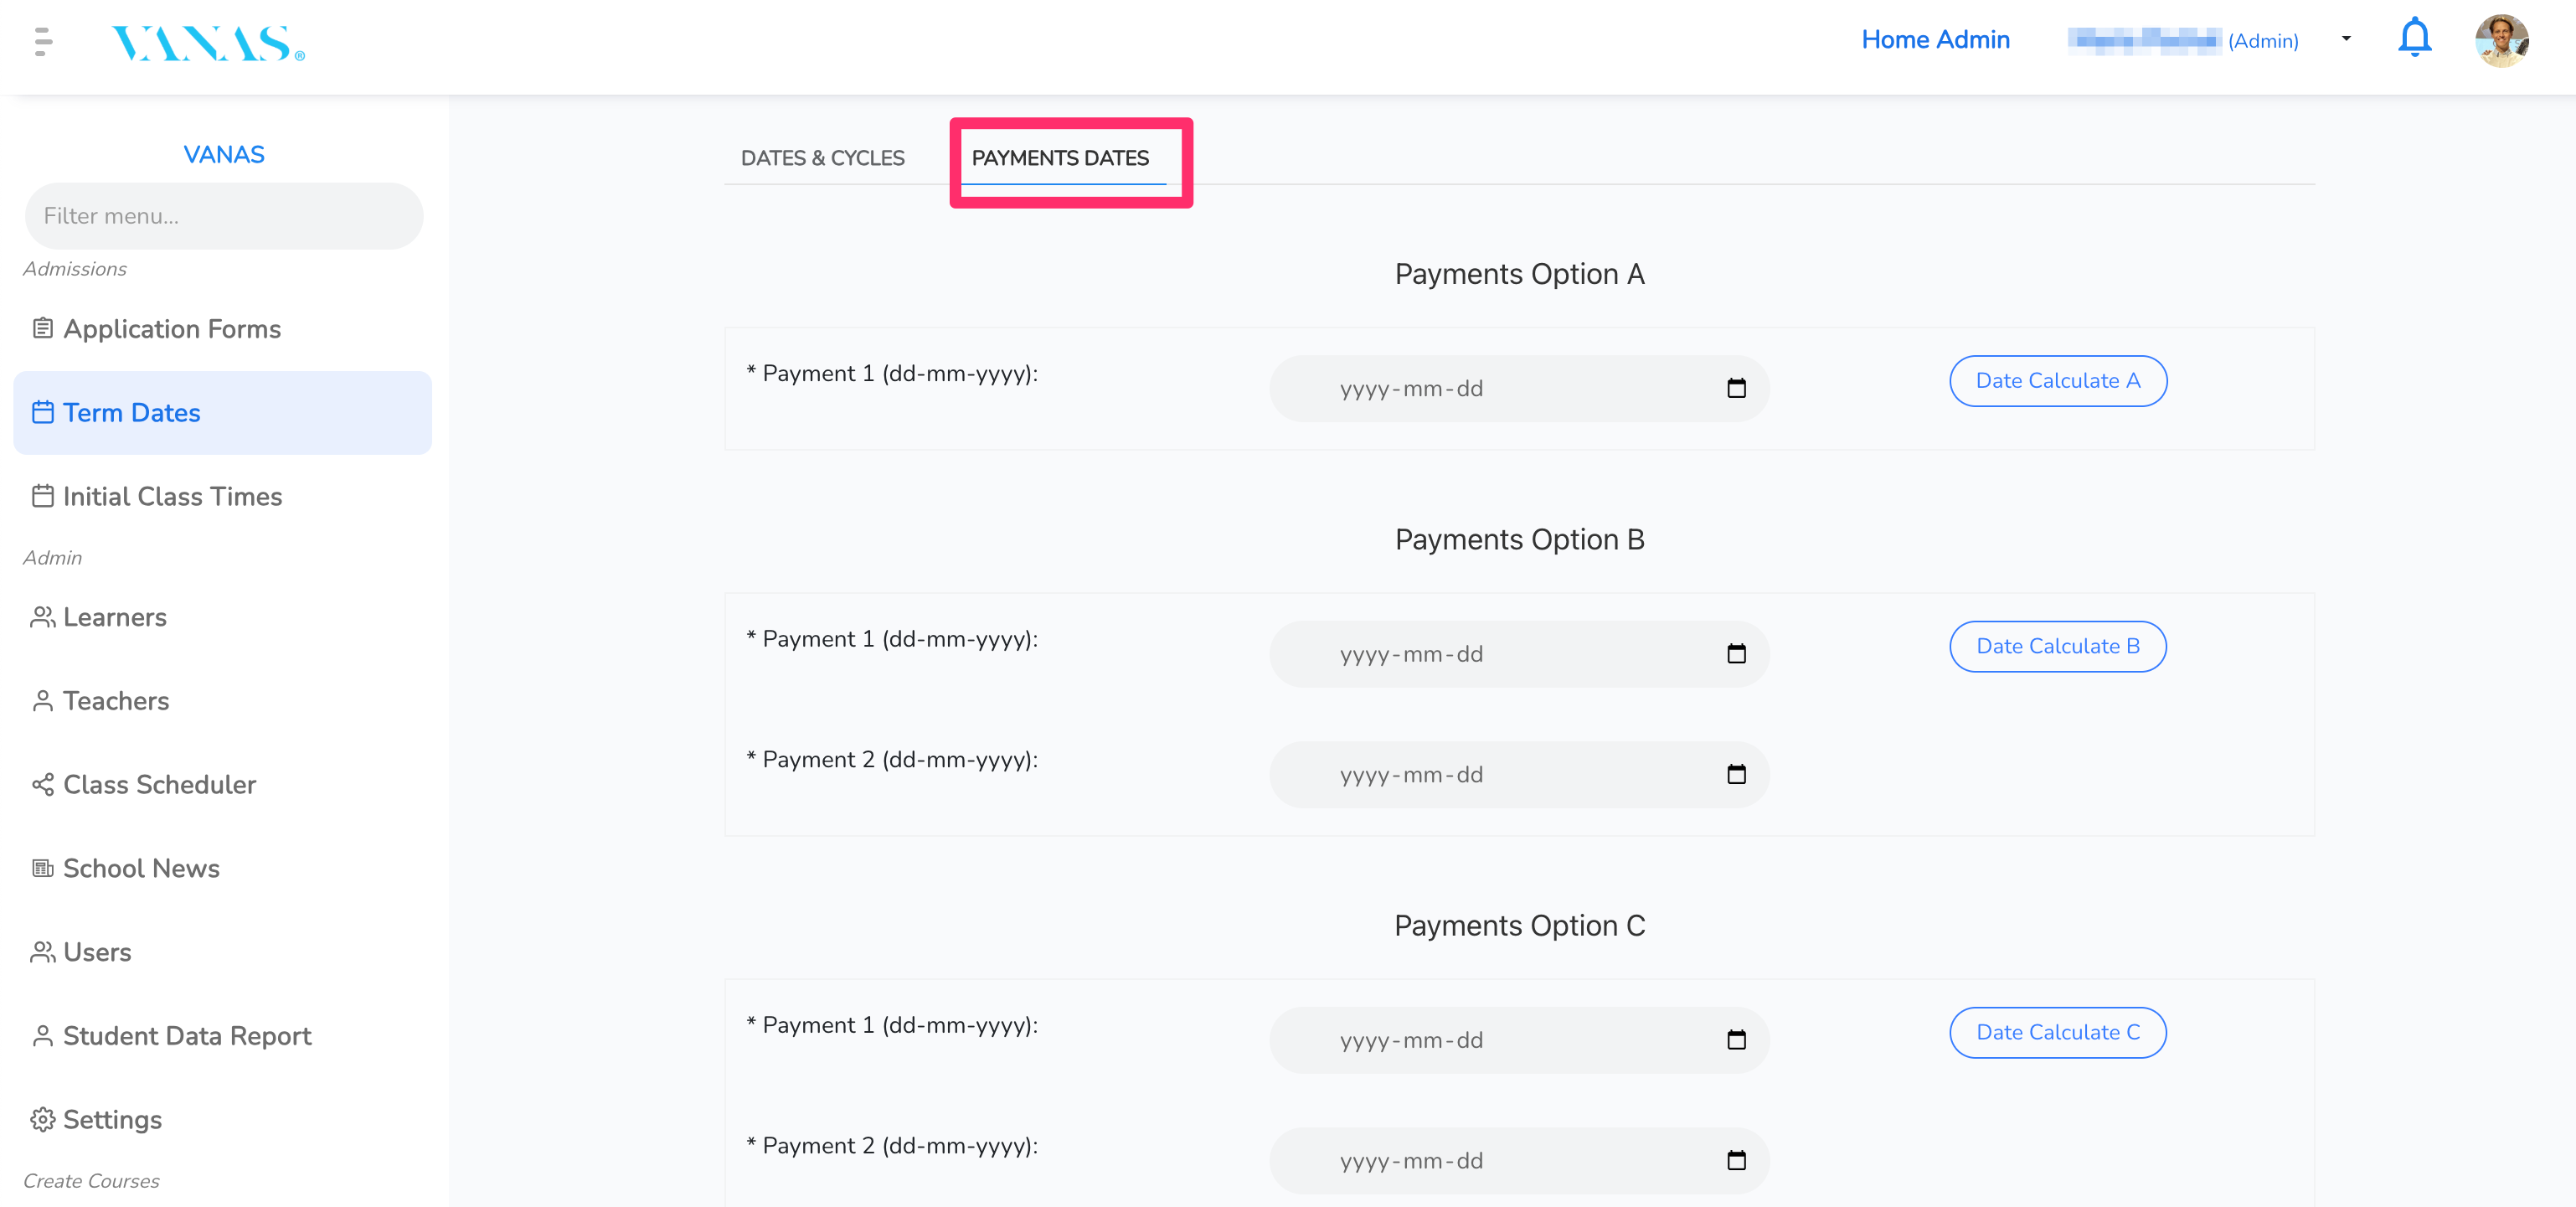Select the Payments Dates tab
The height and width of the screenshot is (1207, 2576).
point(1060,158)
